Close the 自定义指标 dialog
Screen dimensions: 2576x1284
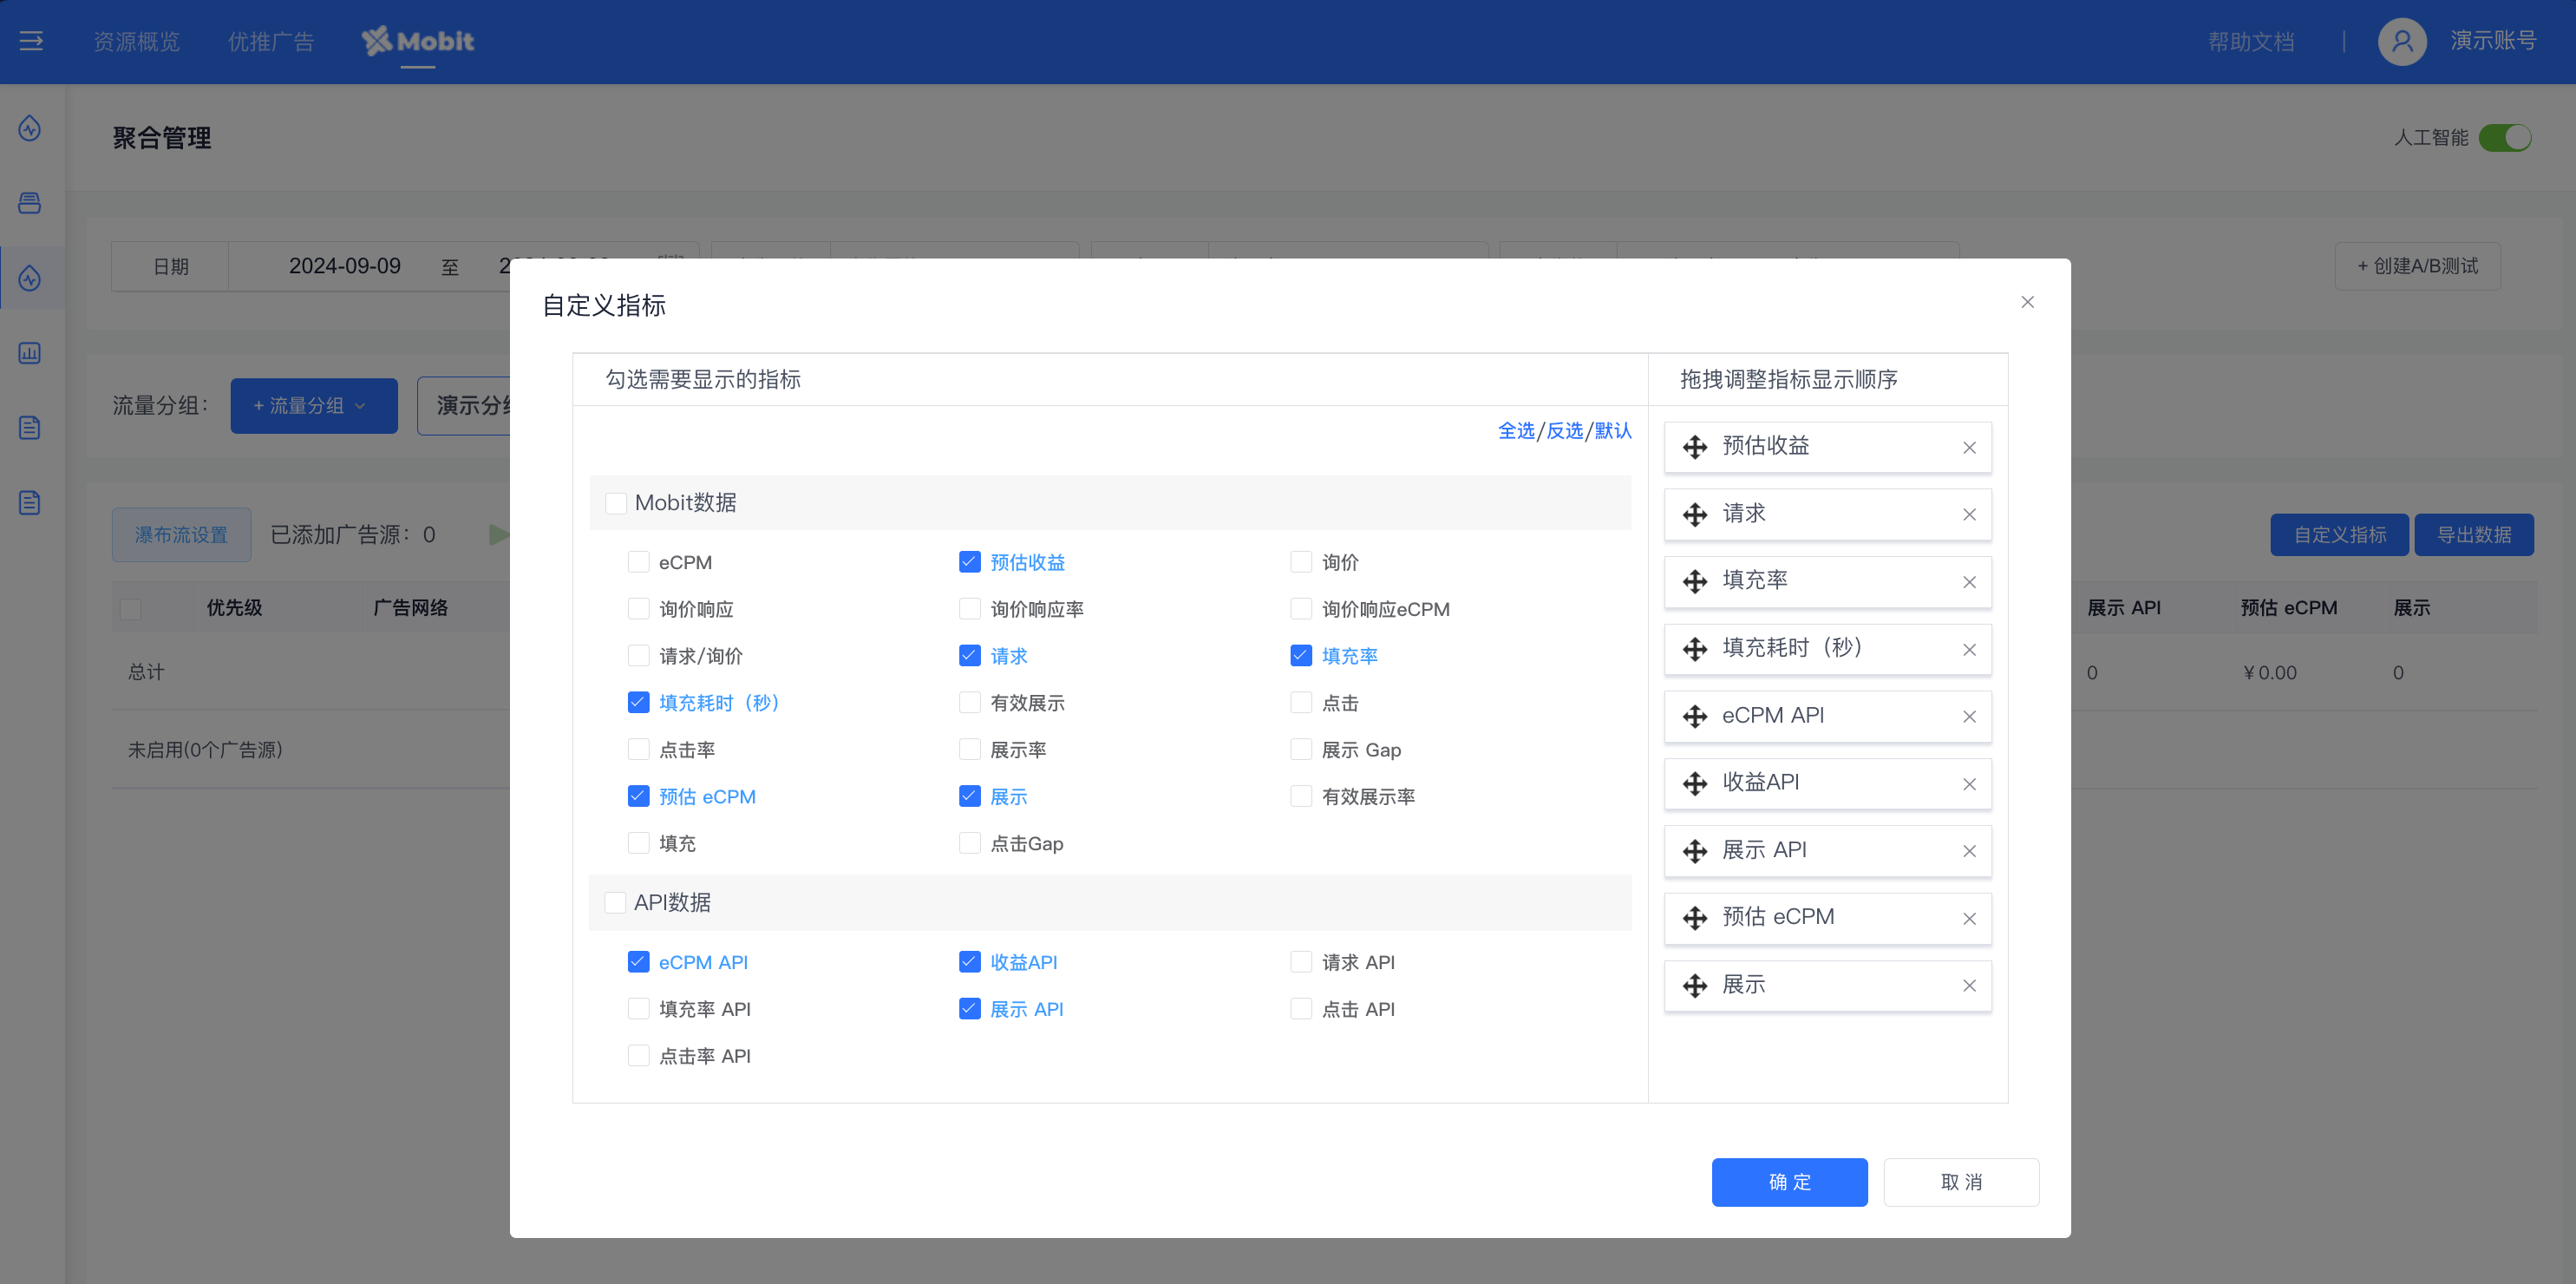(2027, 302)
